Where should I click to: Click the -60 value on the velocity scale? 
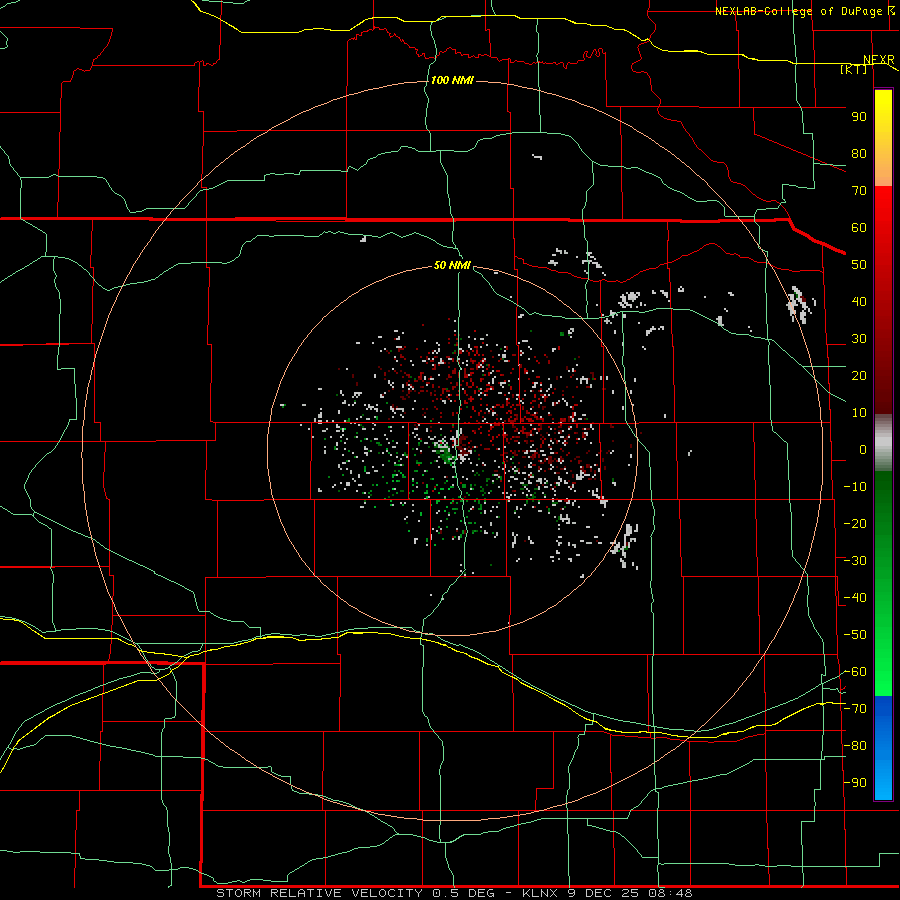(855, 672)
